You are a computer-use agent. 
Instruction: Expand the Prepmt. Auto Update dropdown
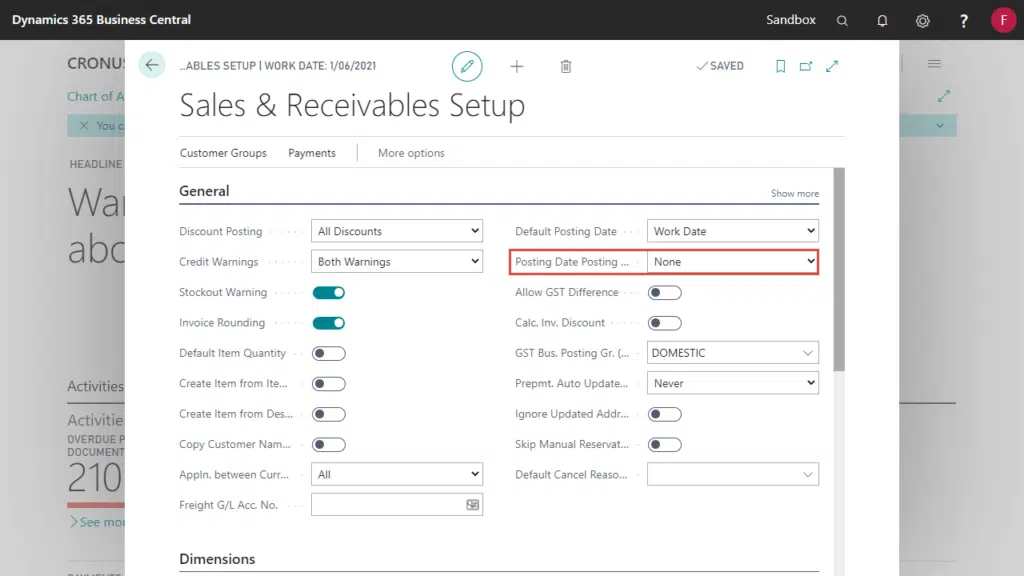[x=733, y=383]
